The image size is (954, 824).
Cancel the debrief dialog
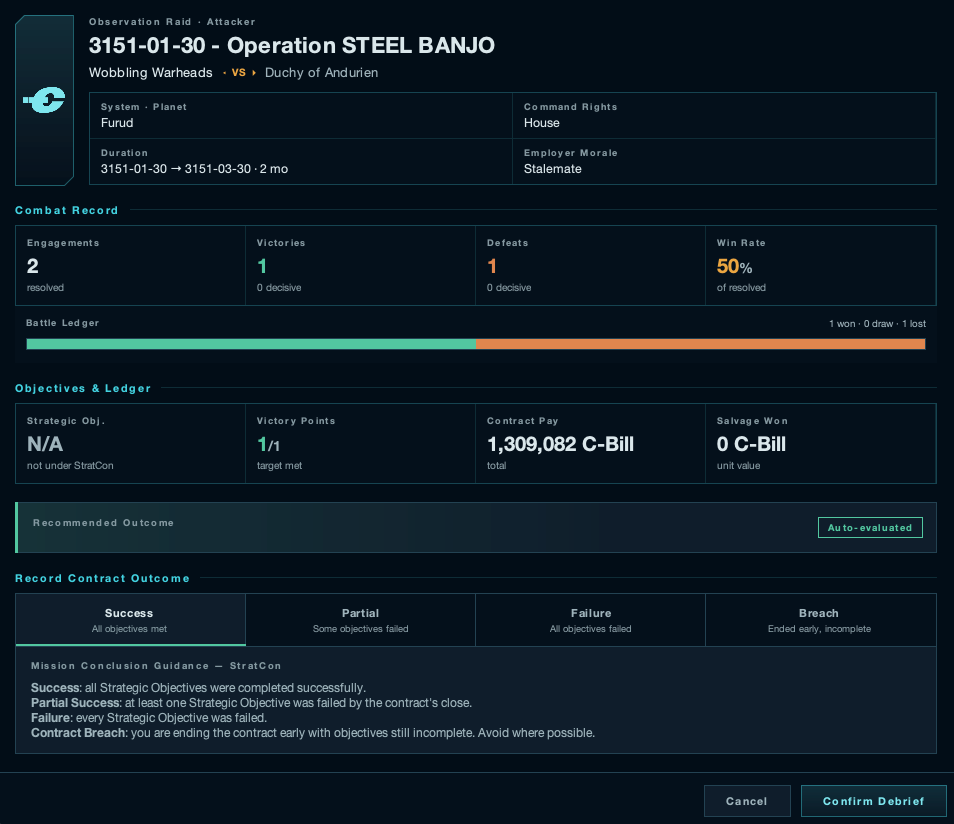point(747,801)
